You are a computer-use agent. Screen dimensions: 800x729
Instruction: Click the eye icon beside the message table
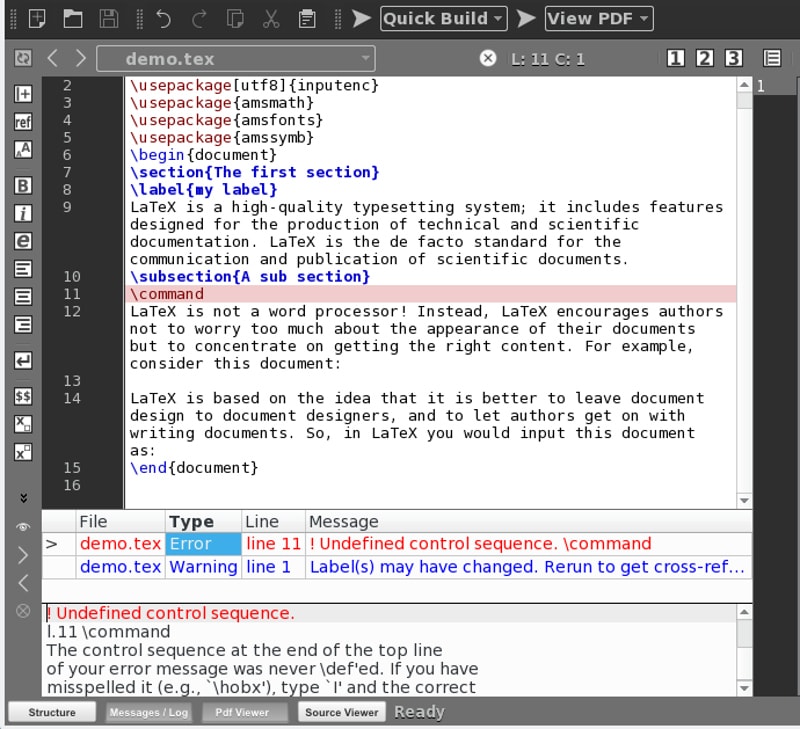(23, 526)
